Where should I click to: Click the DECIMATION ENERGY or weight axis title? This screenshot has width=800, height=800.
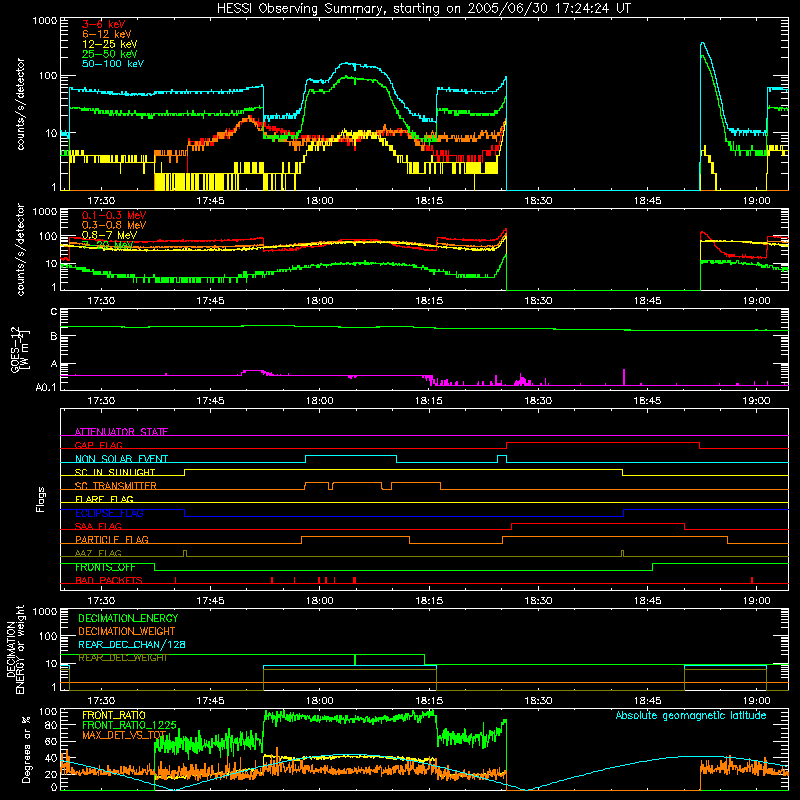15,650
